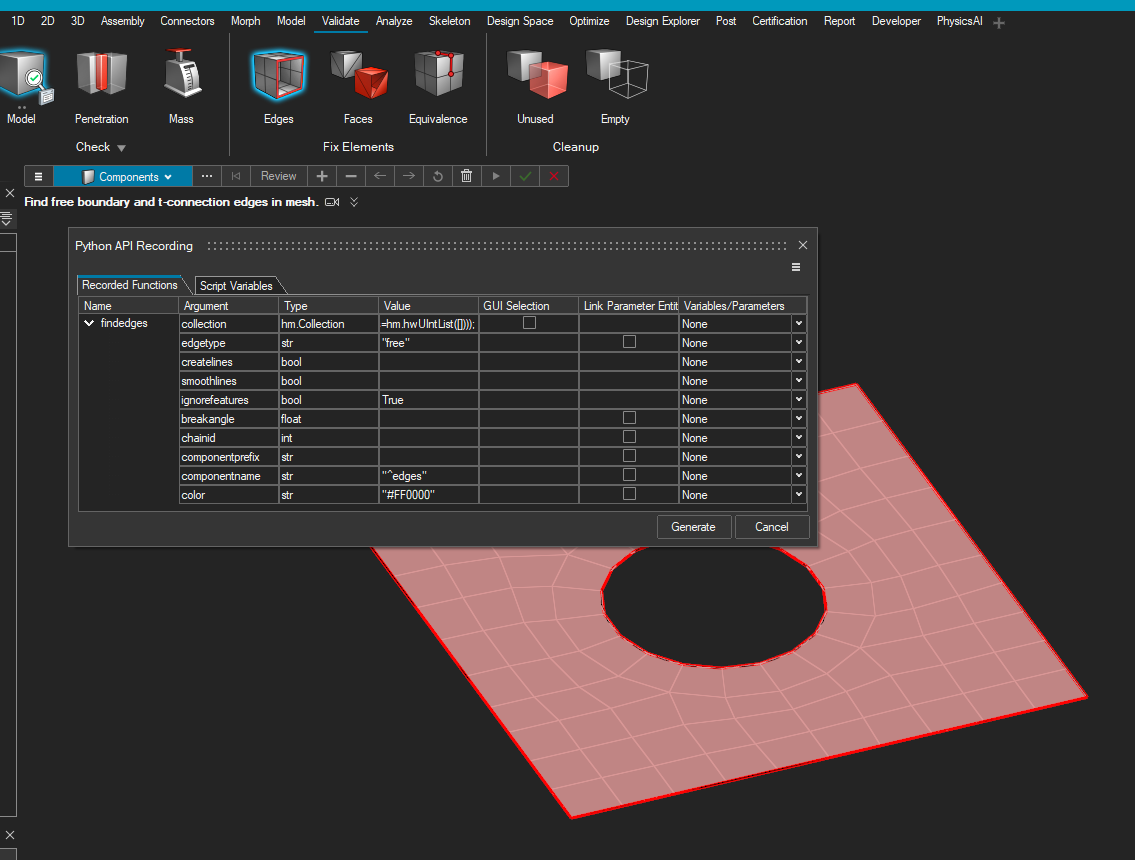
Task: Click the Review button
Action: click(x=279, y=176)
